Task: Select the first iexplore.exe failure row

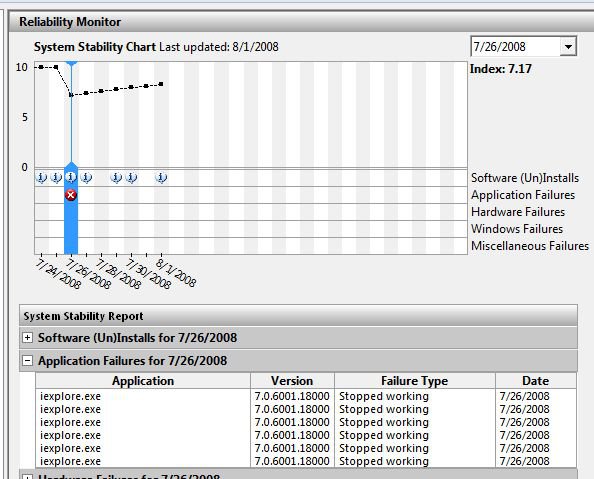Action: pyautogui.click(x=306, y=396)
